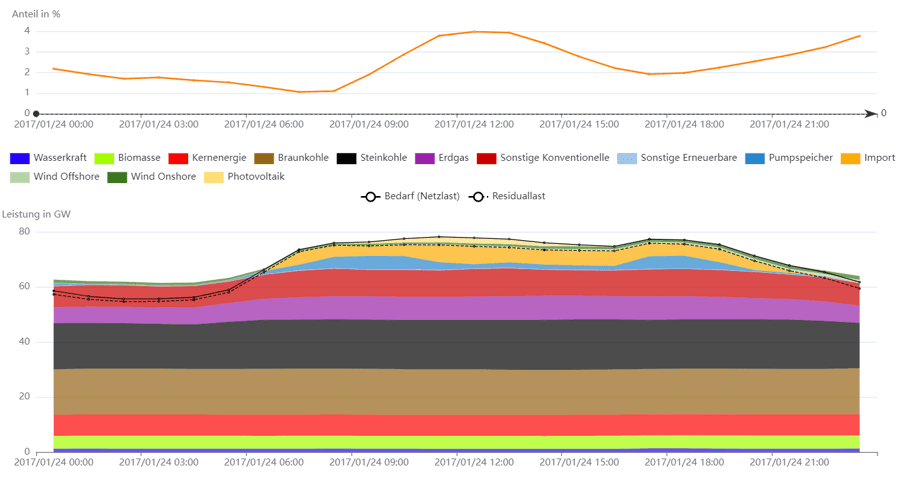Viewport: 908px width, 482px height.
Task: Toggle the Residuallast dashed line legend
Action: 478,196
